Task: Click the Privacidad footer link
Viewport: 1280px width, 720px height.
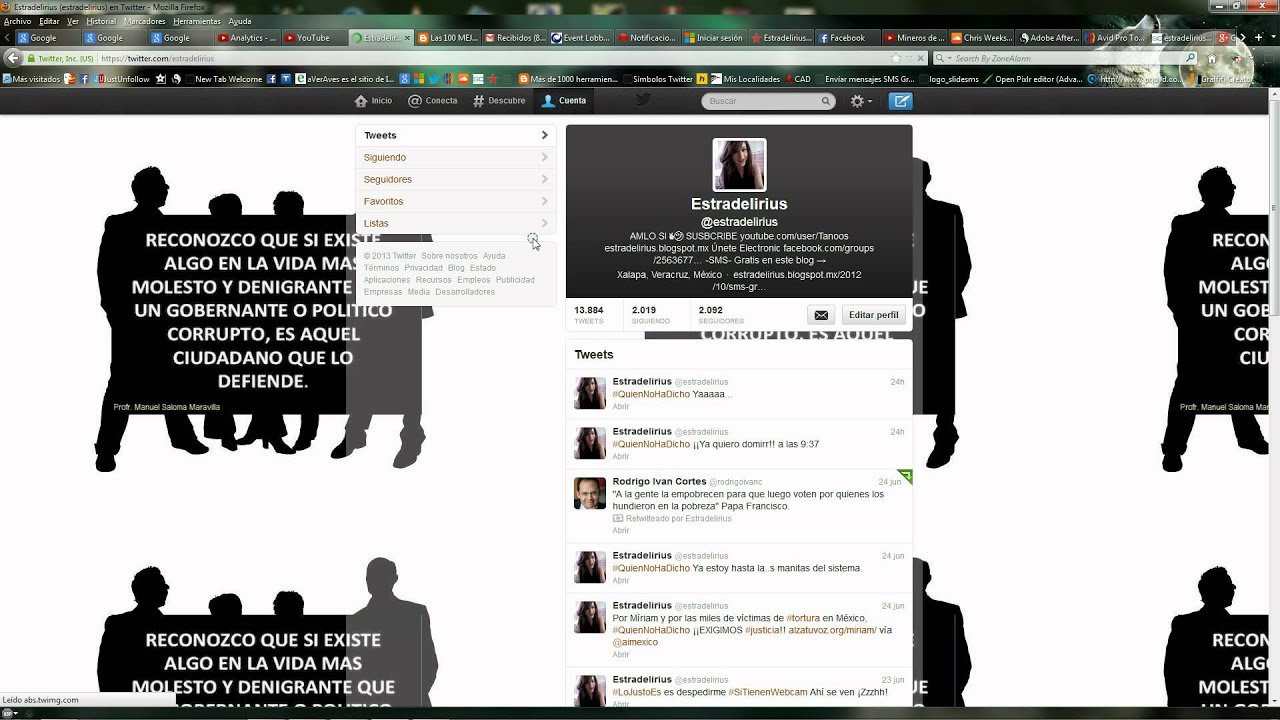Action: click(423, 268)
